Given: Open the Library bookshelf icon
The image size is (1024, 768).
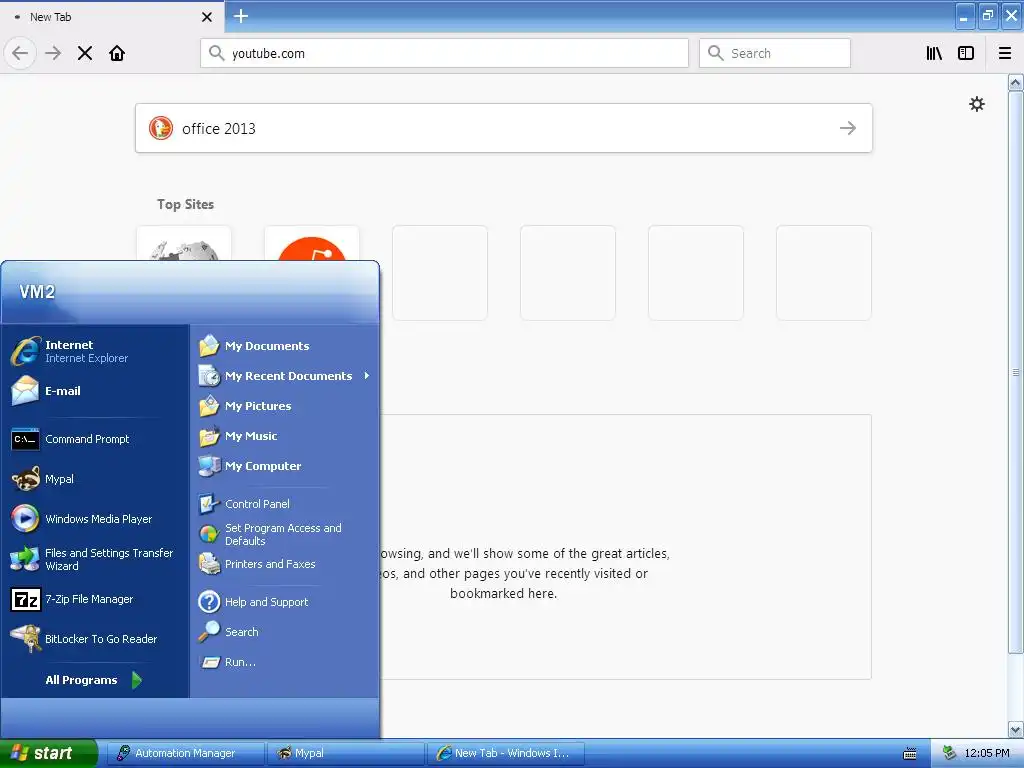Looking at the screenshot, I should 934,53.
